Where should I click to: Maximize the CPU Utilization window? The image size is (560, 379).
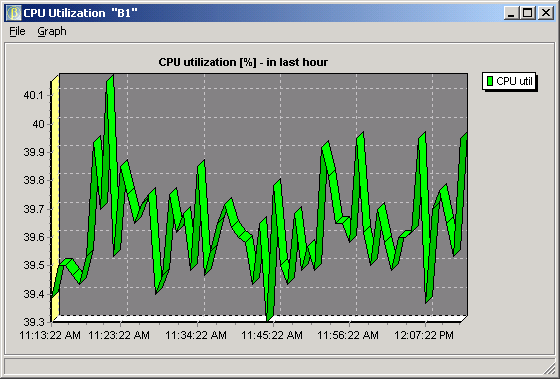pos(528,13)
